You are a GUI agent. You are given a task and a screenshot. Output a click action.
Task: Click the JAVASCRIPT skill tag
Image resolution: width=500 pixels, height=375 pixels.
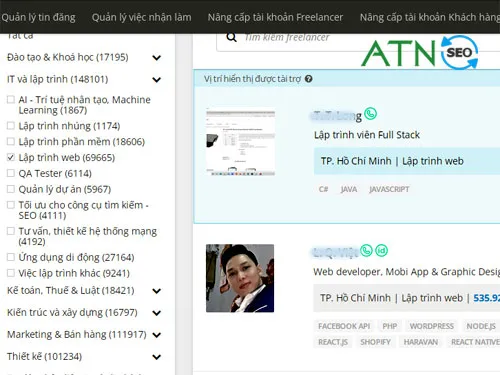pyautogui.click(x=389, y=189)
